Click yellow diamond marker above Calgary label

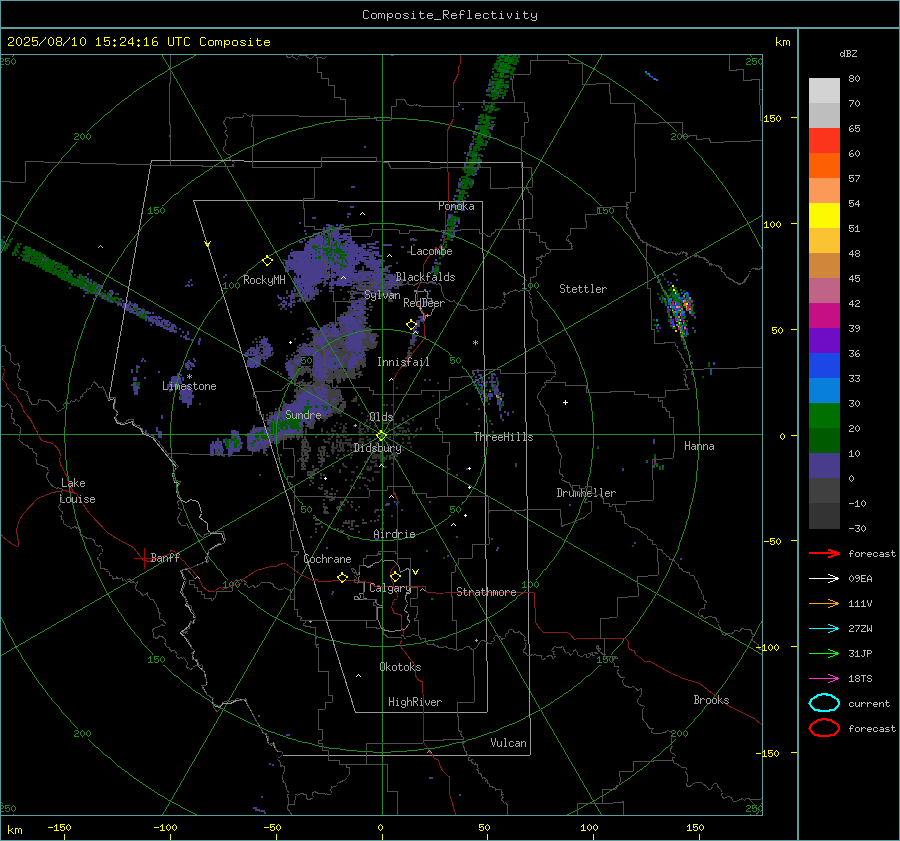[x=395, y=576]
